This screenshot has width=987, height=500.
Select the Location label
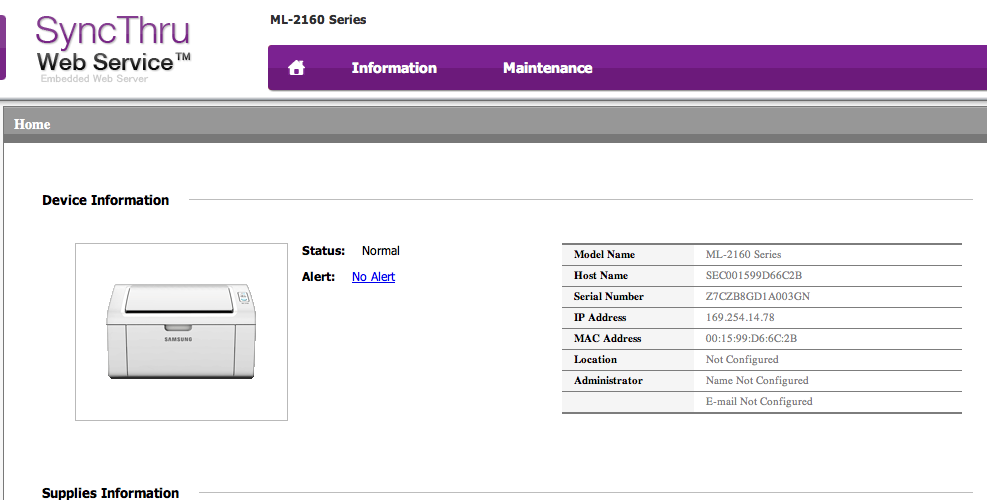[x=595, y=360]
